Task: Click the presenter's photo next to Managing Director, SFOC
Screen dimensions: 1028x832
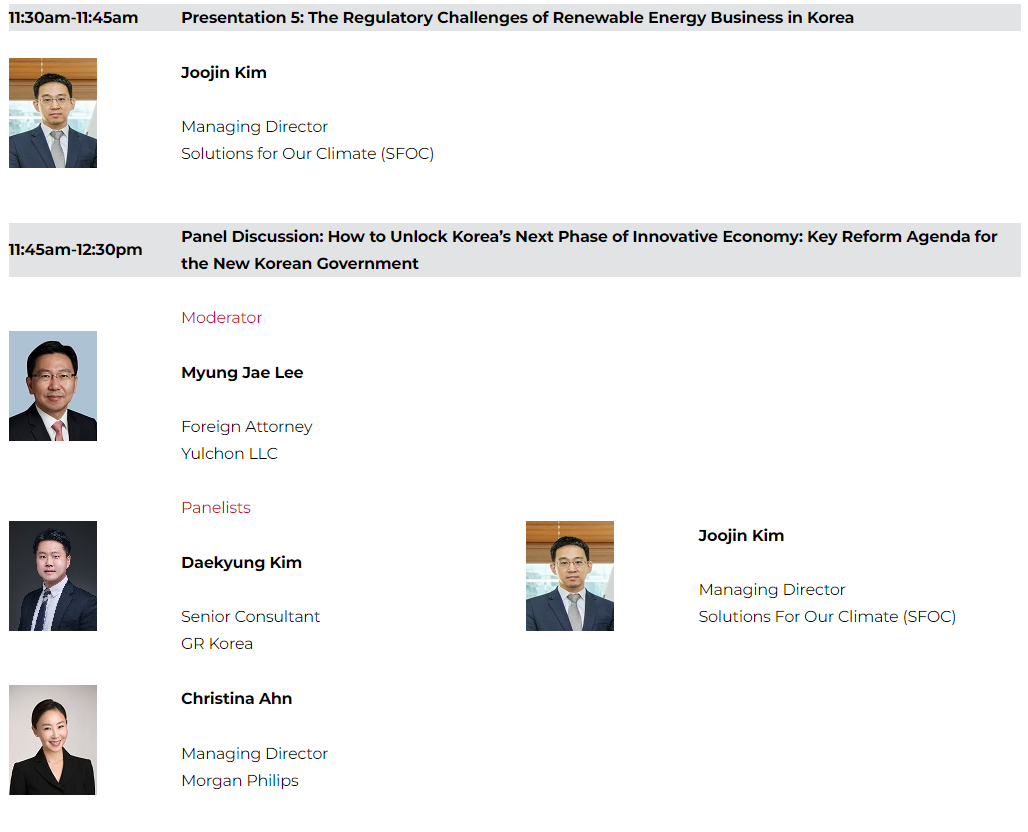Action: pyautogui.click(x=53, y=113)
